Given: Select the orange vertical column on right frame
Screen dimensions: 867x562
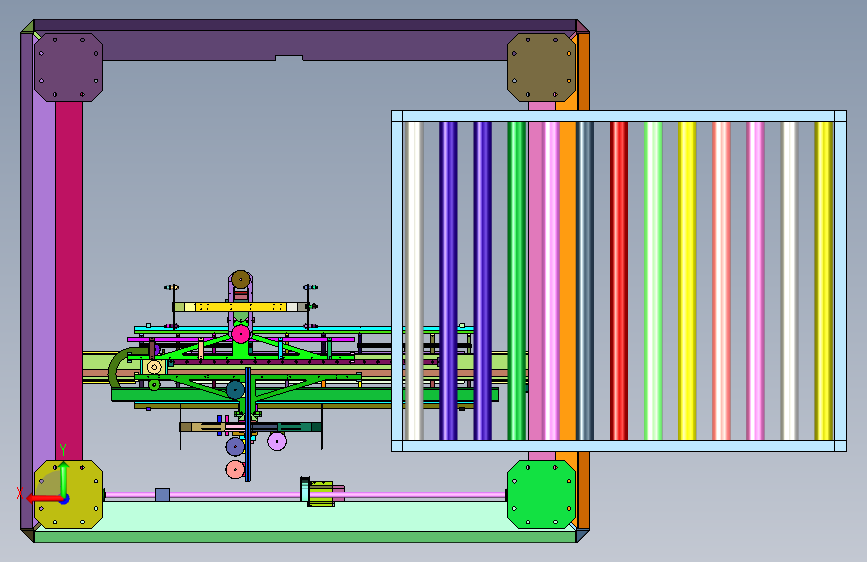Looking at the screenshot, I should pos(568,281).
